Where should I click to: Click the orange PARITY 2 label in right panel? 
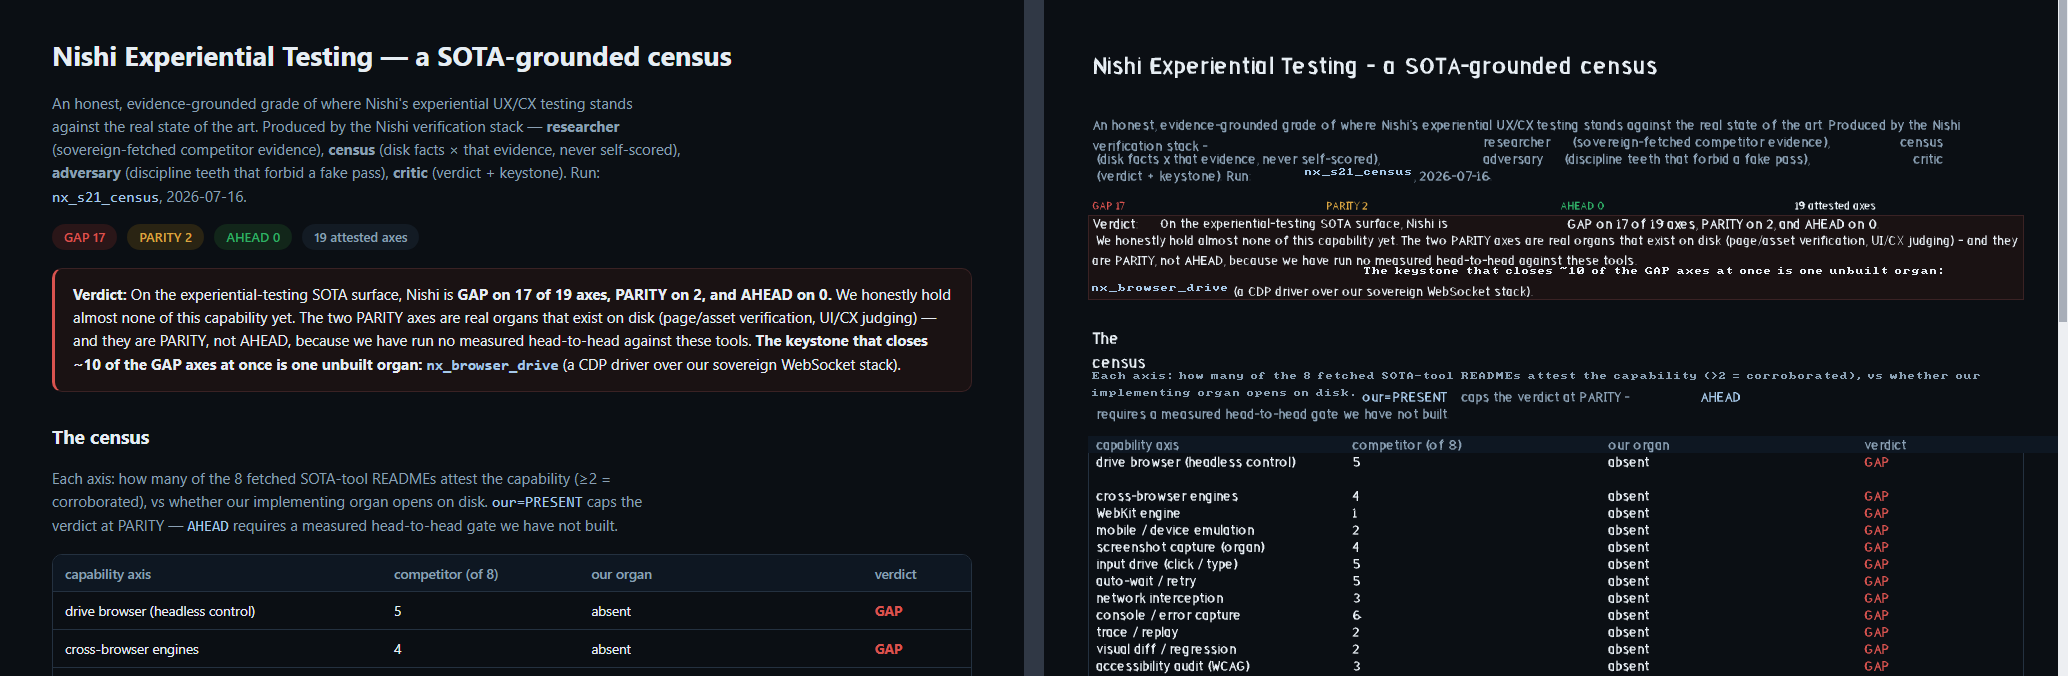tap(1347, 206)
